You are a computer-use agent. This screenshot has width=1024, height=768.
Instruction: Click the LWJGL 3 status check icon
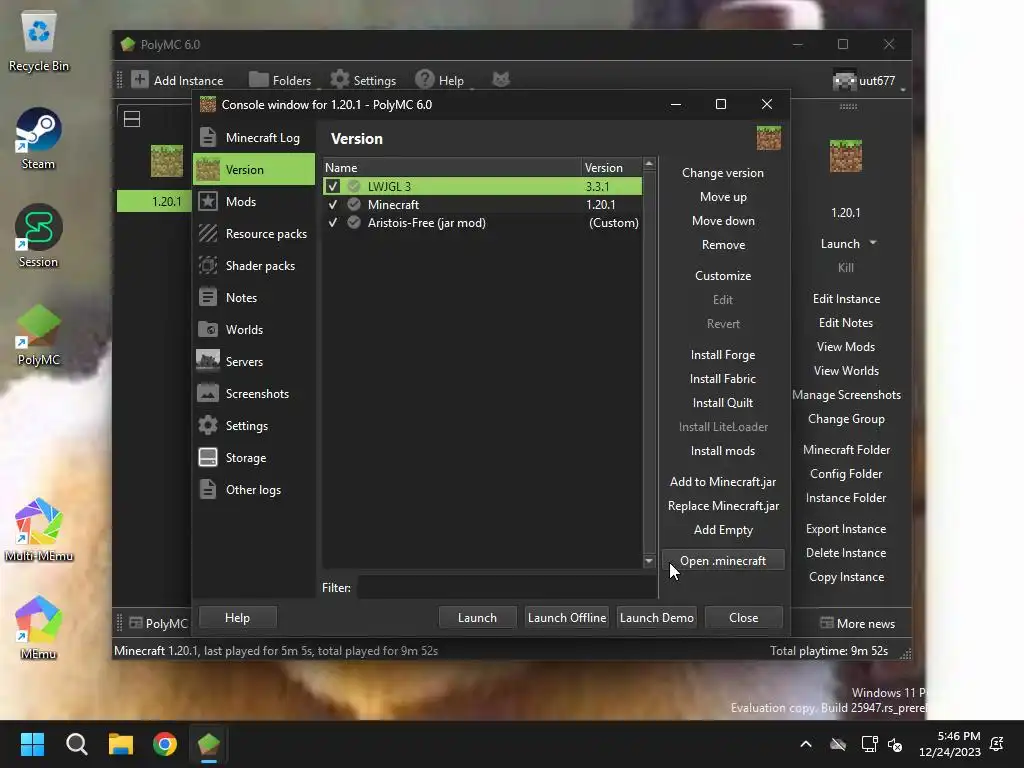point(354,186)
